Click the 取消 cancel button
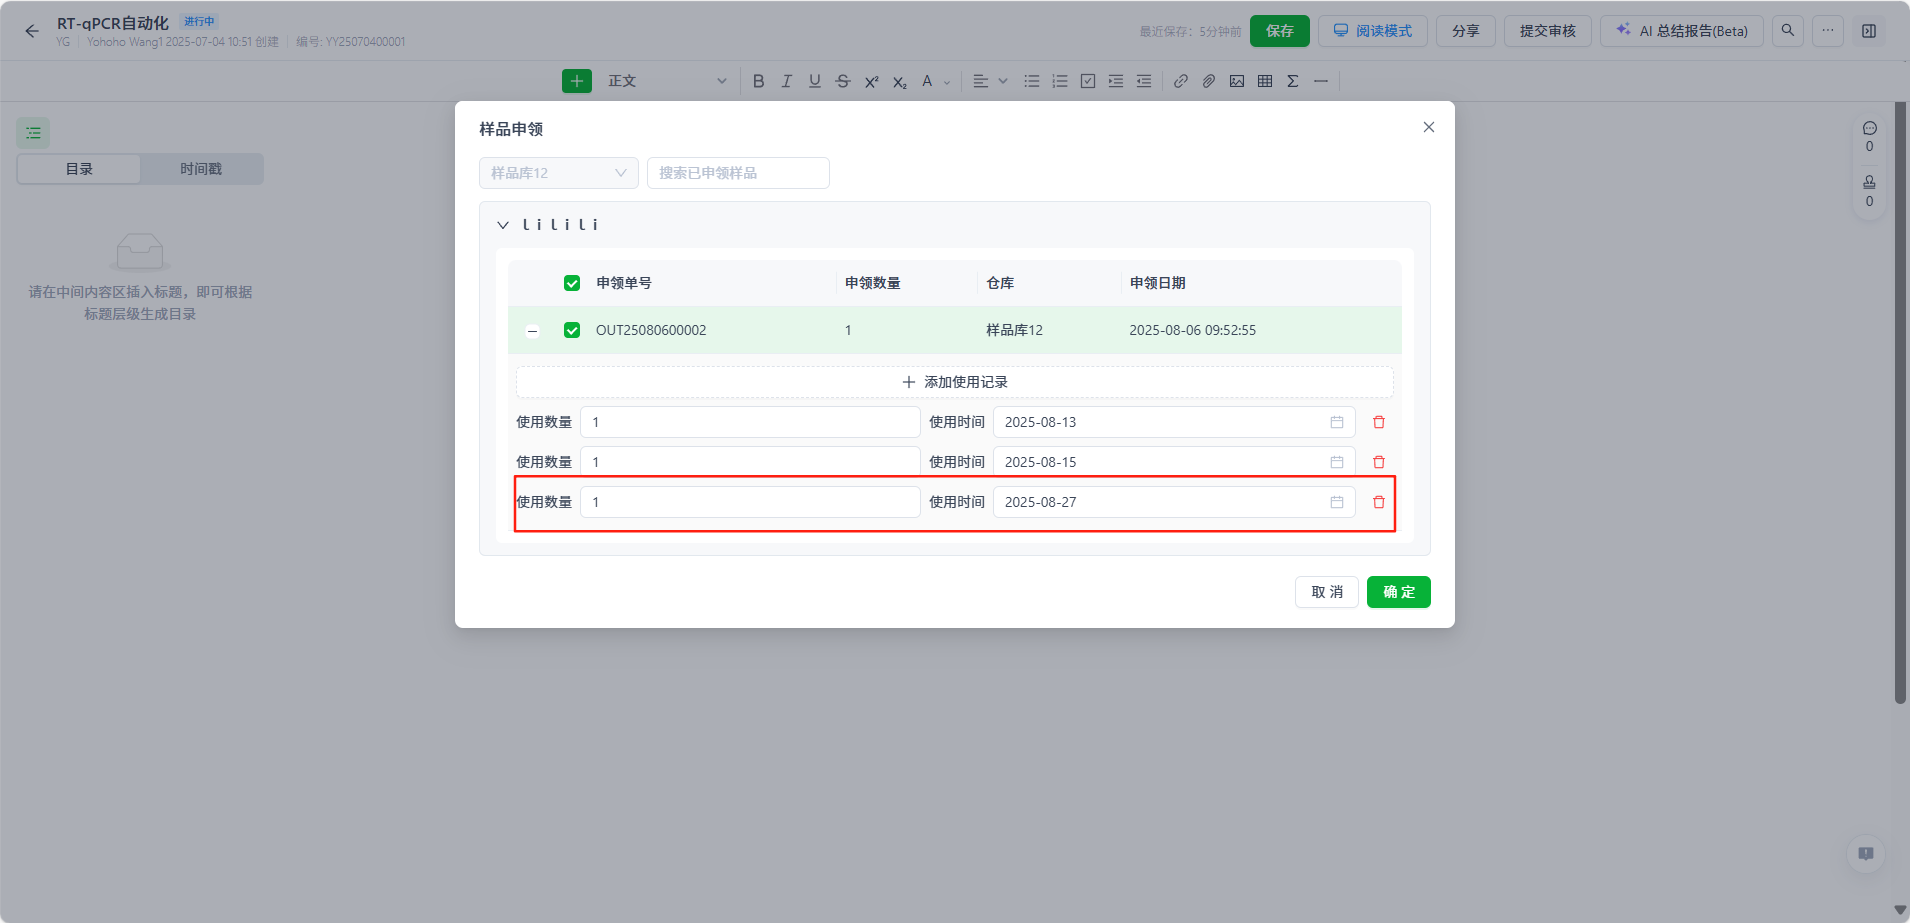Screen dimensions: 1910x923 click(x=1326, y=592)
